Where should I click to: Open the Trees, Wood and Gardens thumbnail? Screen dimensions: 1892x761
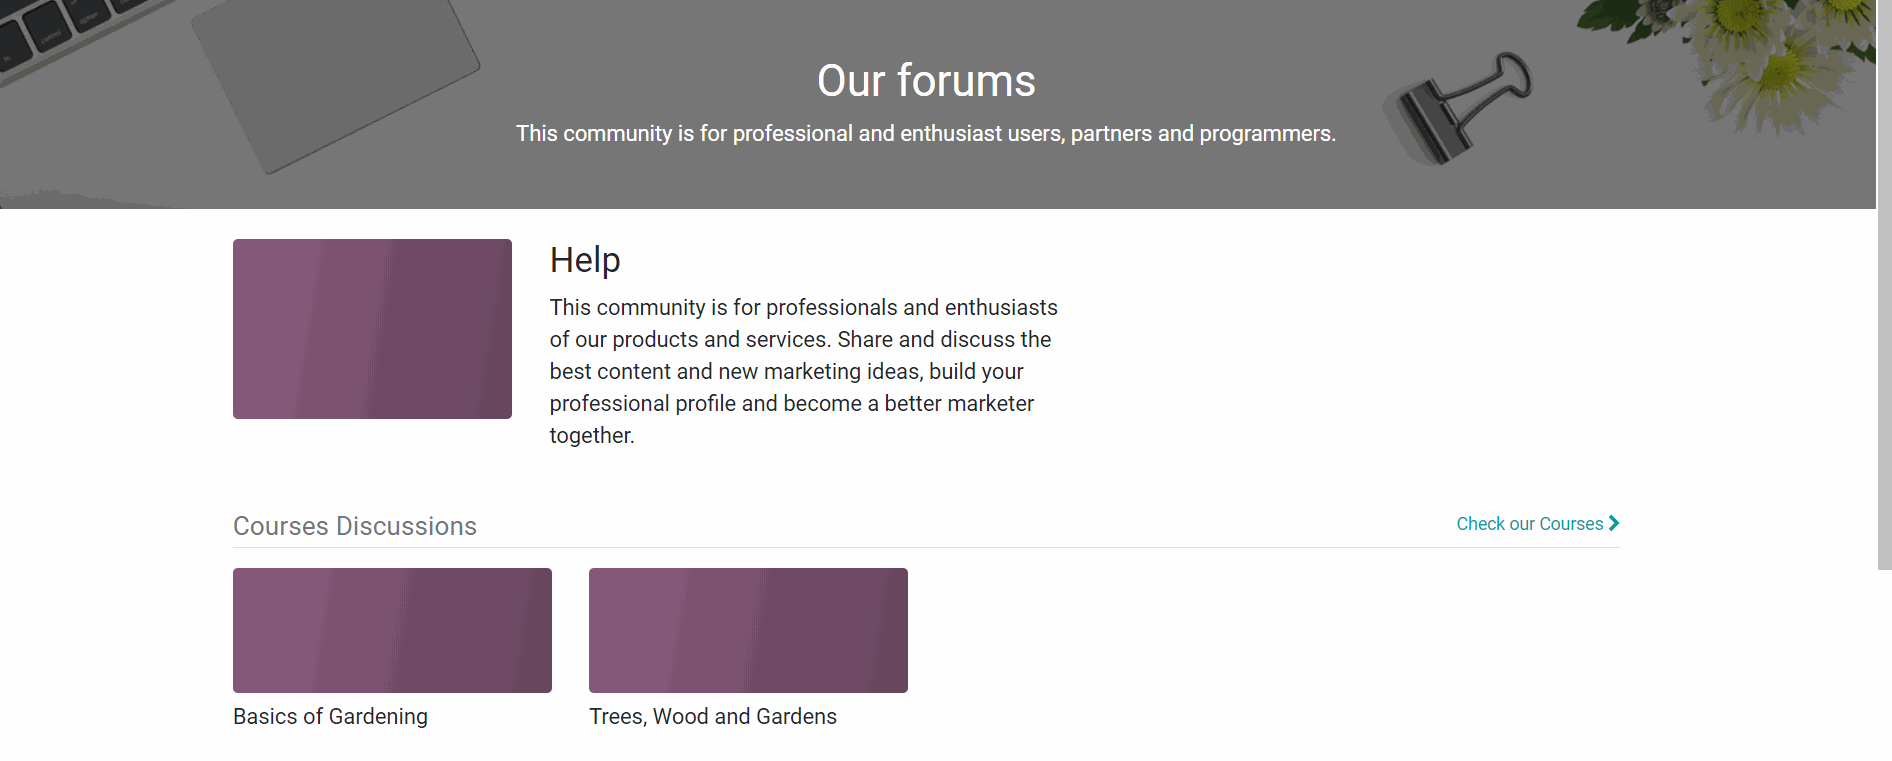click(748, 630)
